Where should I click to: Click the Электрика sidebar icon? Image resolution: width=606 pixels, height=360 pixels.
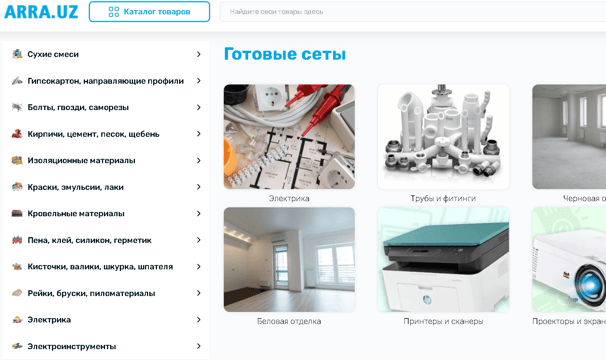tap(17, 320)
